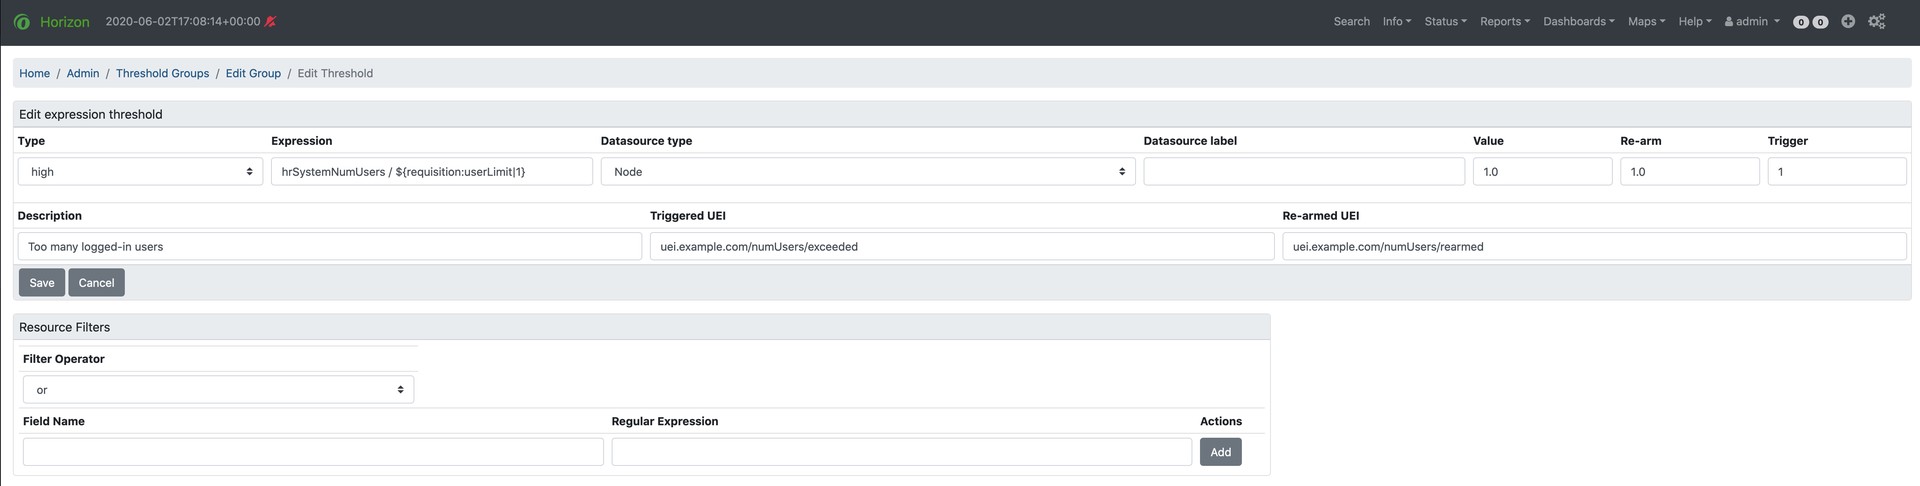Save the expression threshold
Screen dimensions: 1920x486
click(42, 283)
